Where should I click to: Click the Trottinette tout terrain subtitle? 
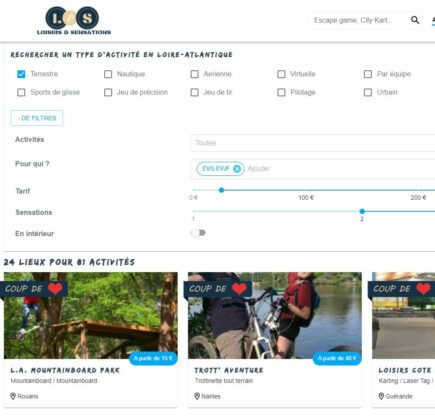[224, 381]
